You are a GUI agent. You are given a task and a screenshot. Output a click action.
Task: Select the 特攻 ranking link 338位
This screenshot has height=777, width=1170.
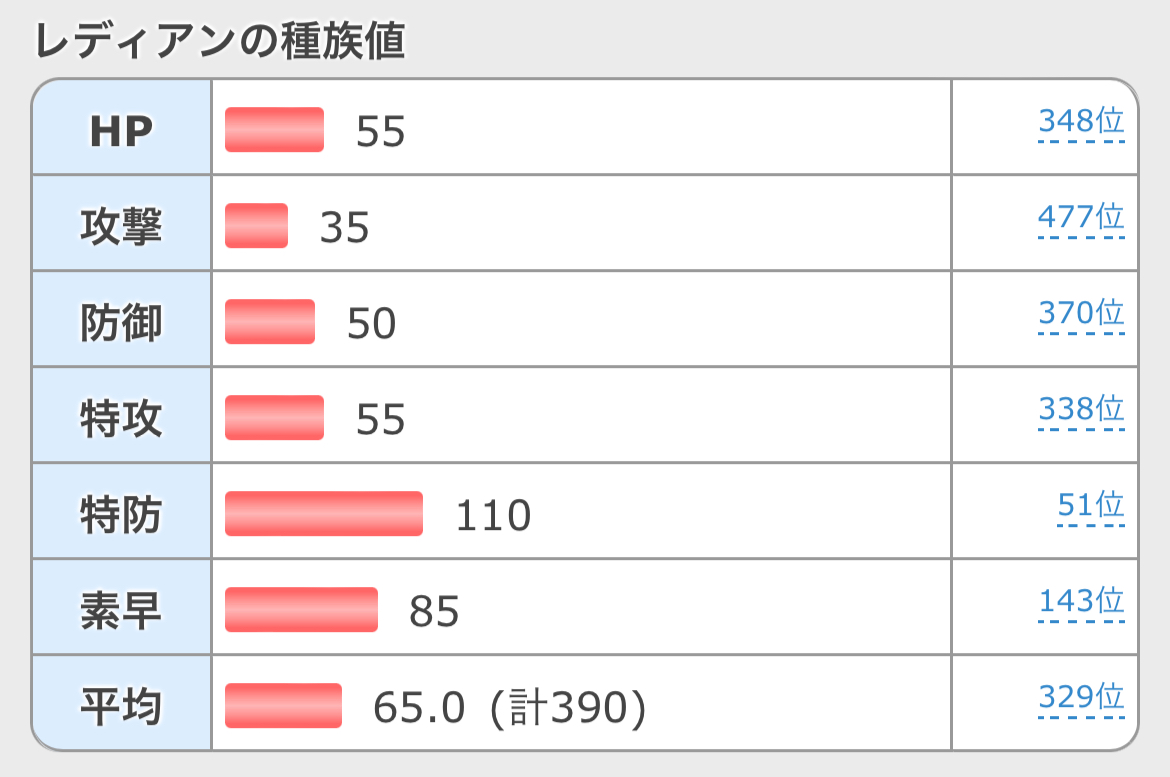coord(1081,409)
